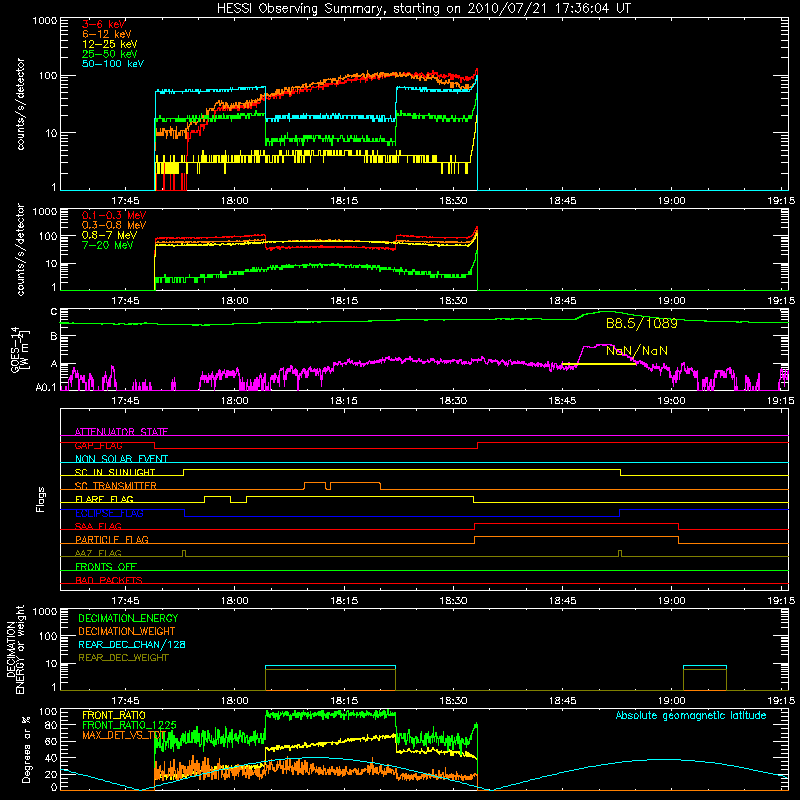
Task: Select the '6-12 keV' legend label
Action: [107, 34]
